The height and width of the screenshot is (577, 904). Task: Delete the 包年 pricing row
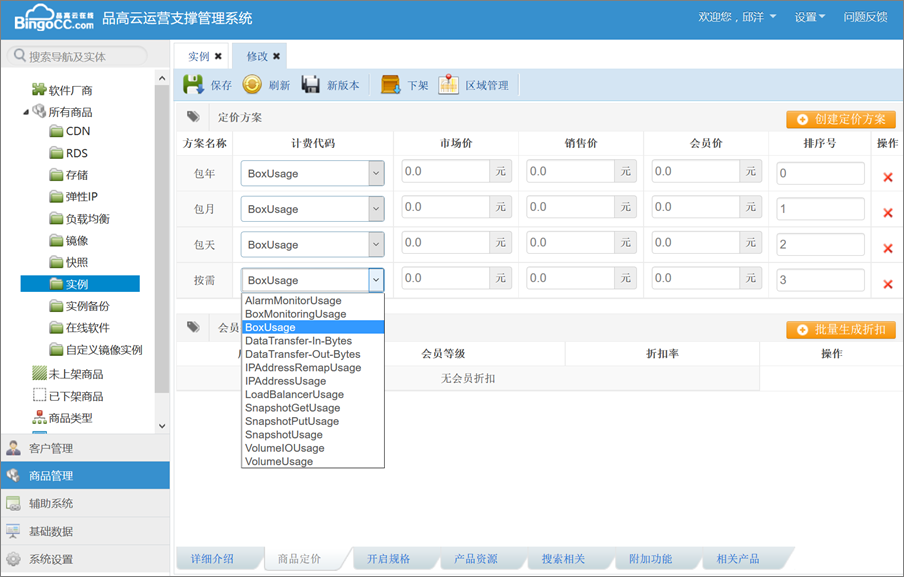tap(888, 177)
